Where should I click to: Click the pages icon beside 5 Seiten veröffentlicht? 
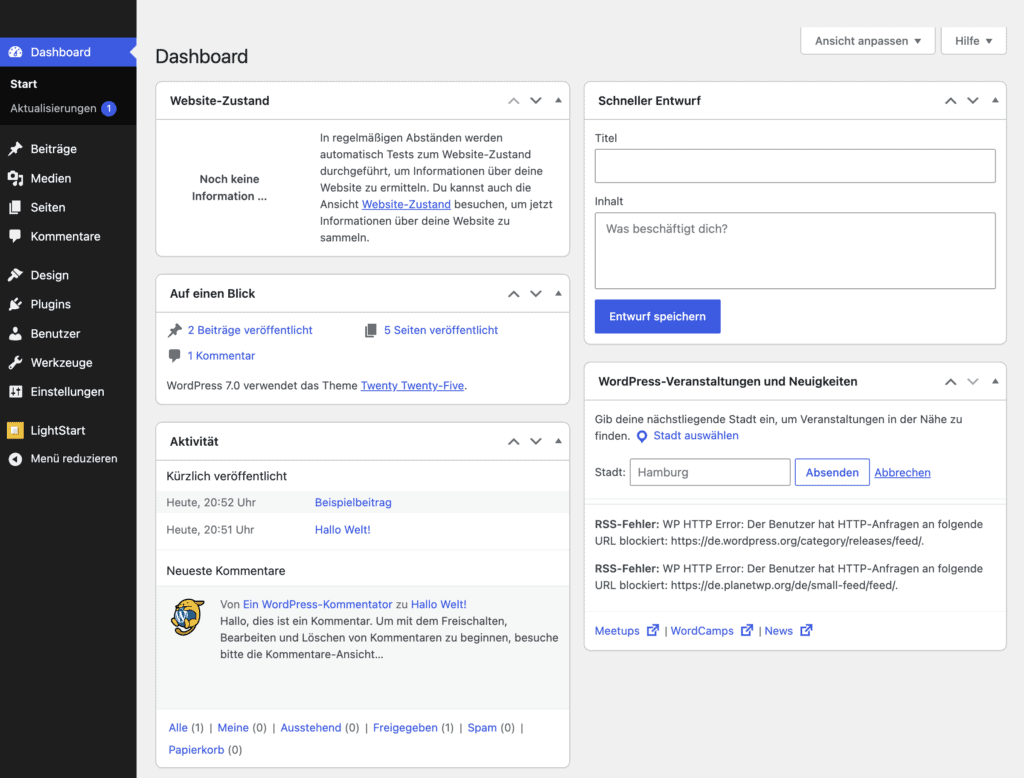pyautogui.click(x=370, y=331)
